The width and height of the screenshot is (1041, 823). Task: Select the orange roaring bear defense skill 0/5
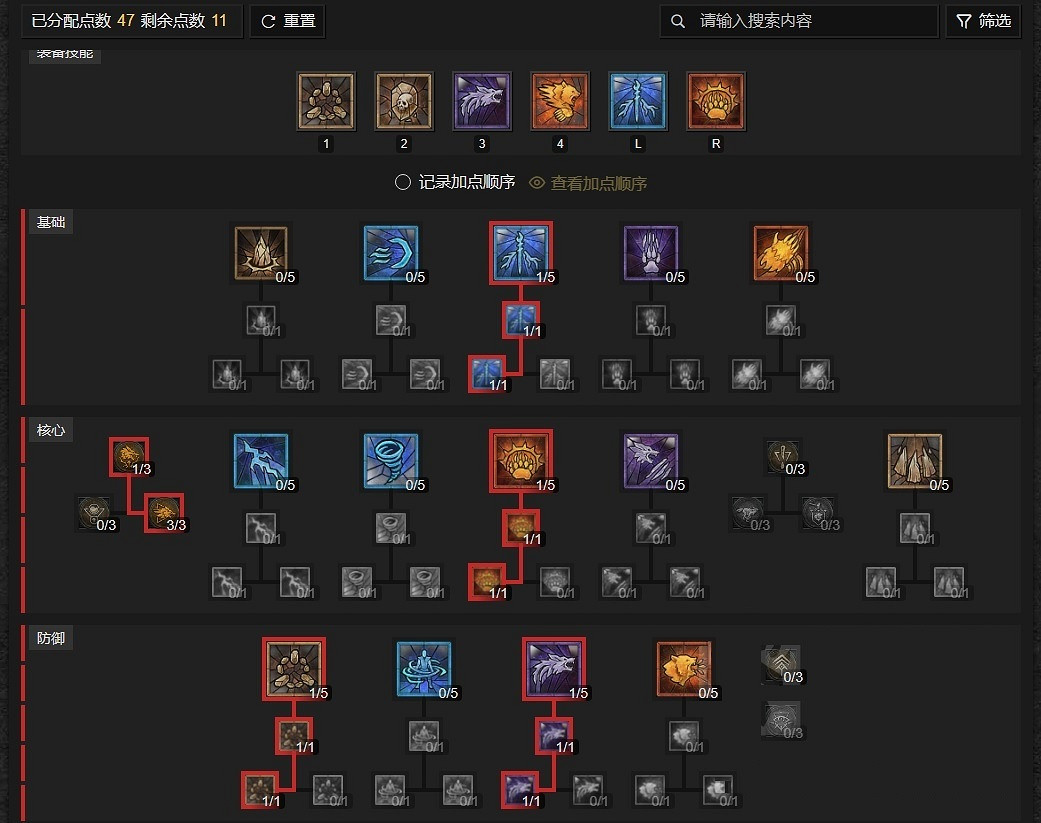tap(684, 668)
